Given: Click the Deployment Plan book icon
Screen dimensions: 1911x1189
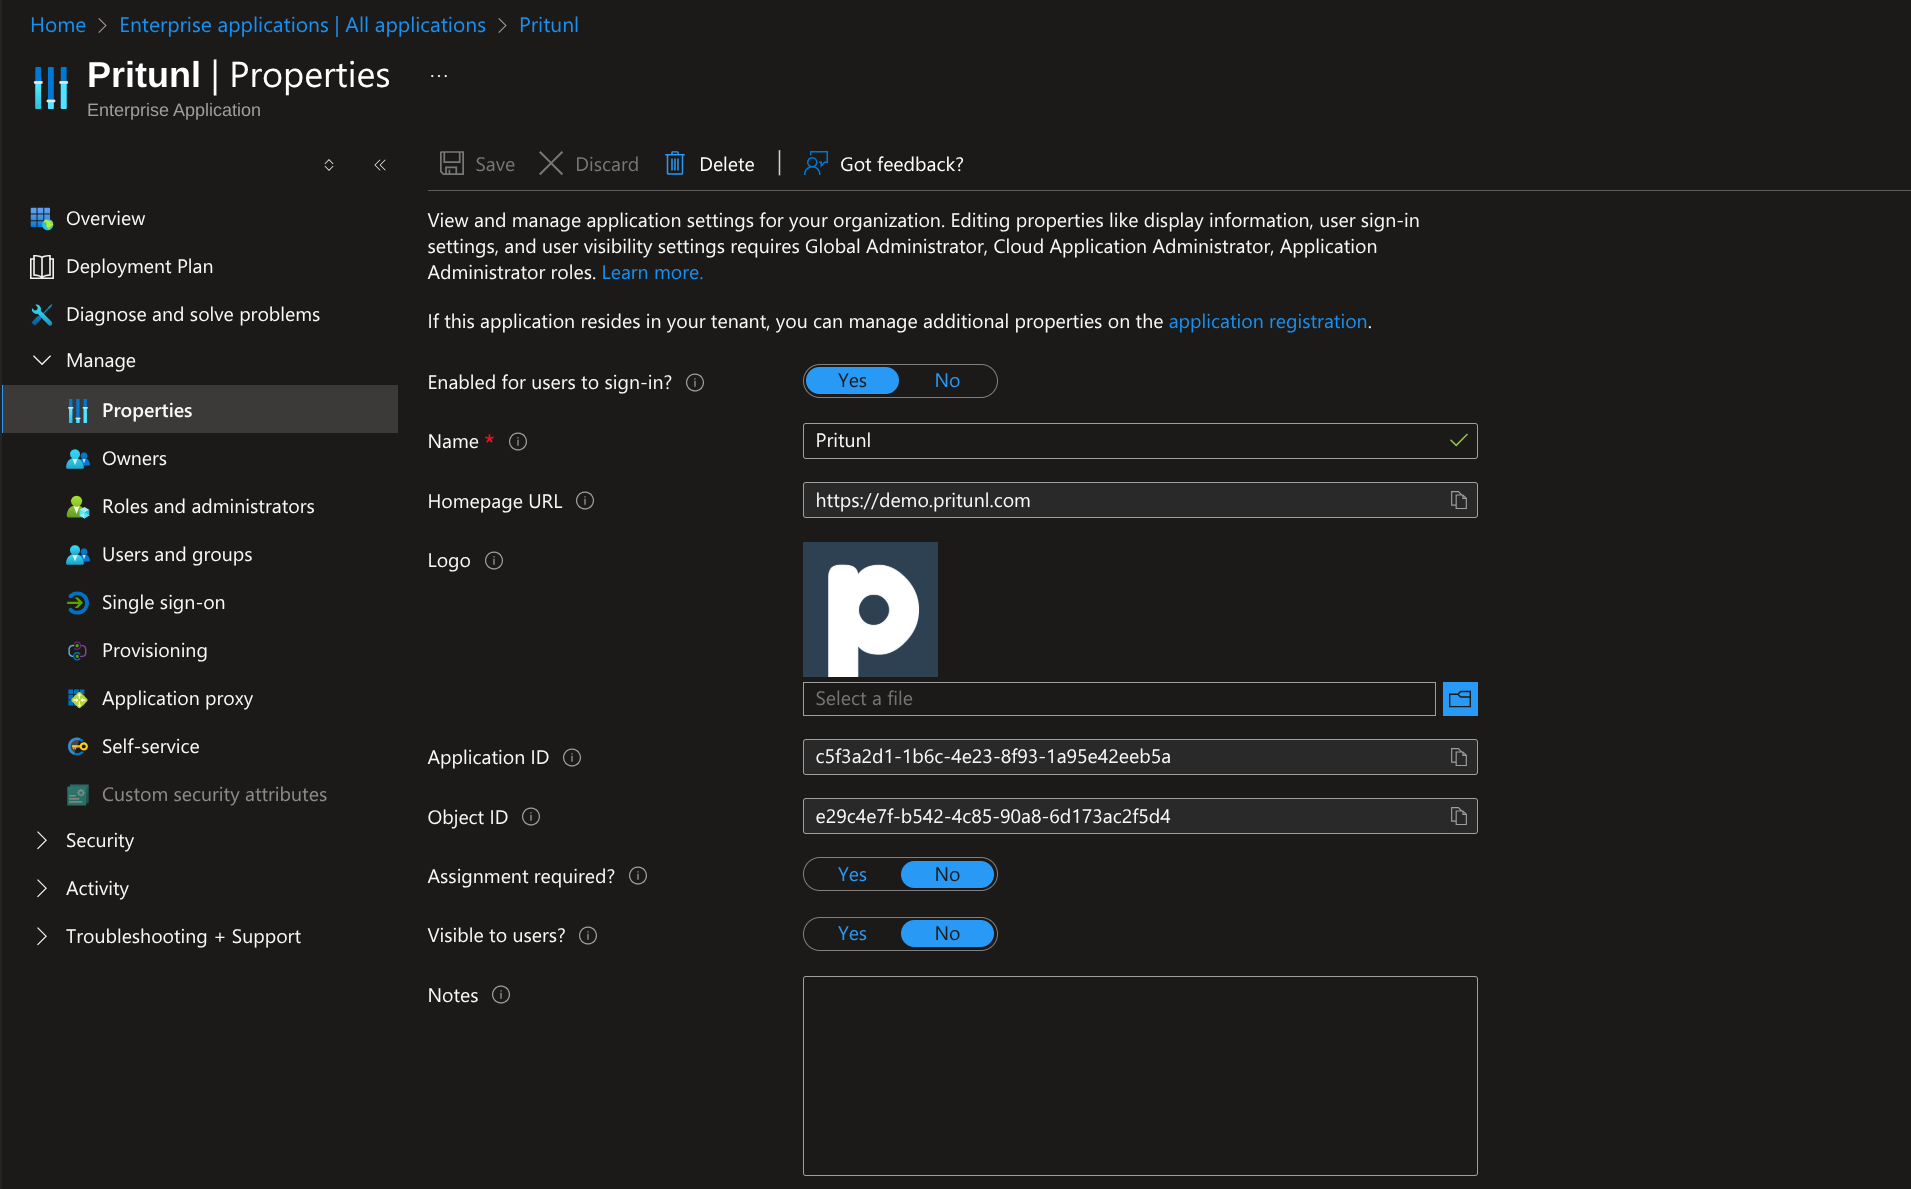Looking at the screenshot, I should click(x=41, y=266).
